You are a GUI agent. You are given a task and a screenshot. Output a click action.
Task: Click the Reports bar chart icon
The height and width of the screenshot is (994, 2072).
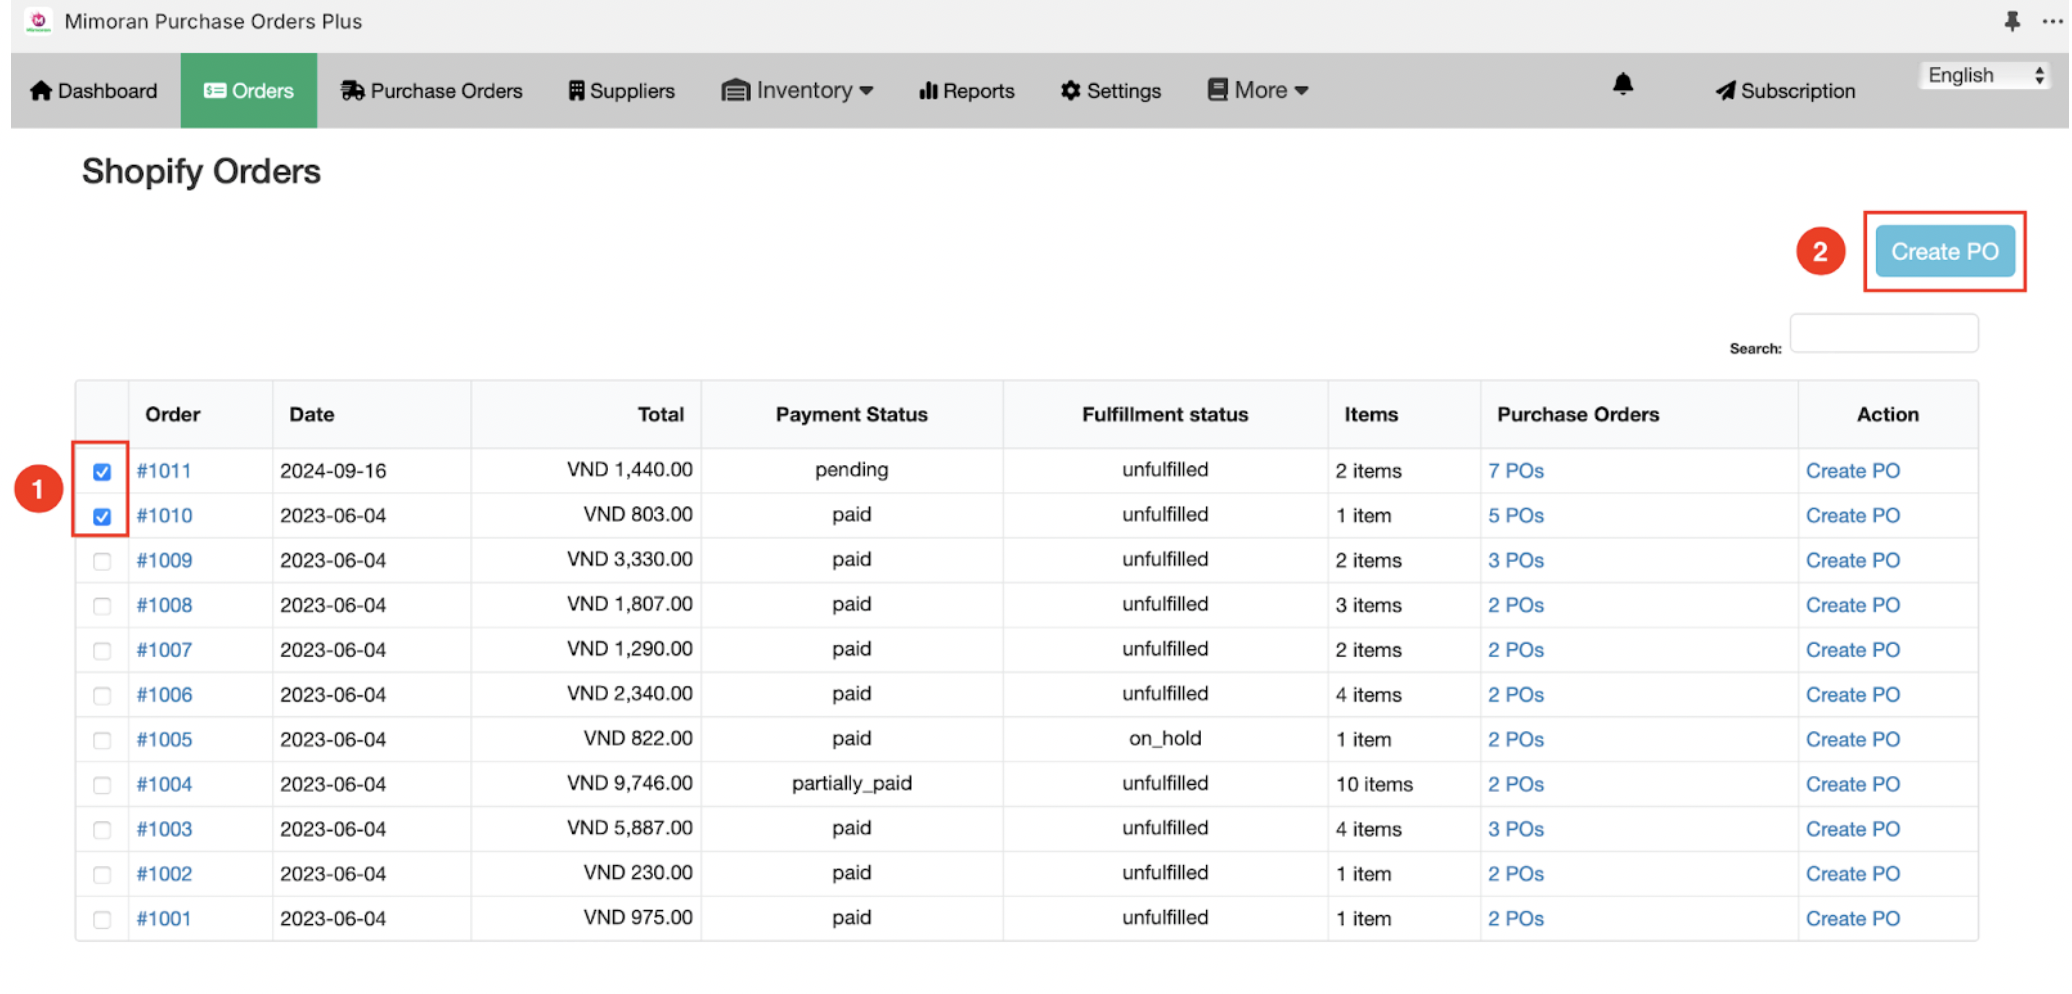click(928, 91)
